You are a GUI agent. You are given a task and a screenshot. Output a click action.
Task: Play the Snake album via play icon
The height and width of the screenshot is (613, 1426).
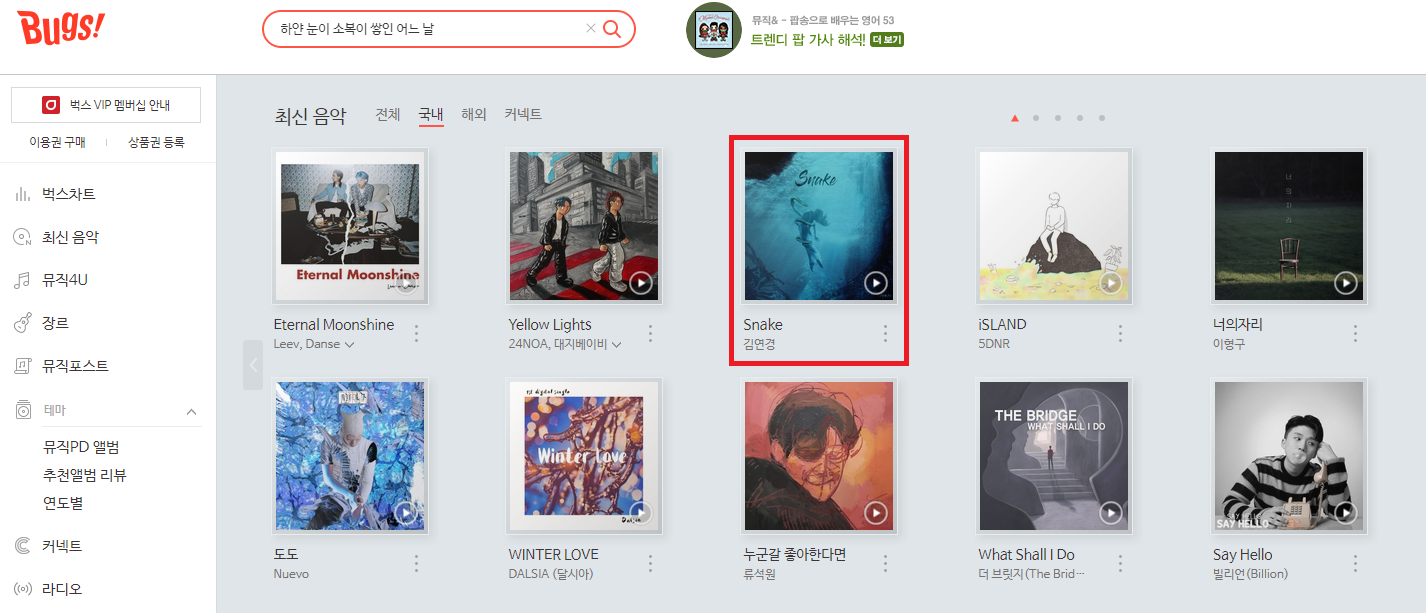(x=876, y=283)
